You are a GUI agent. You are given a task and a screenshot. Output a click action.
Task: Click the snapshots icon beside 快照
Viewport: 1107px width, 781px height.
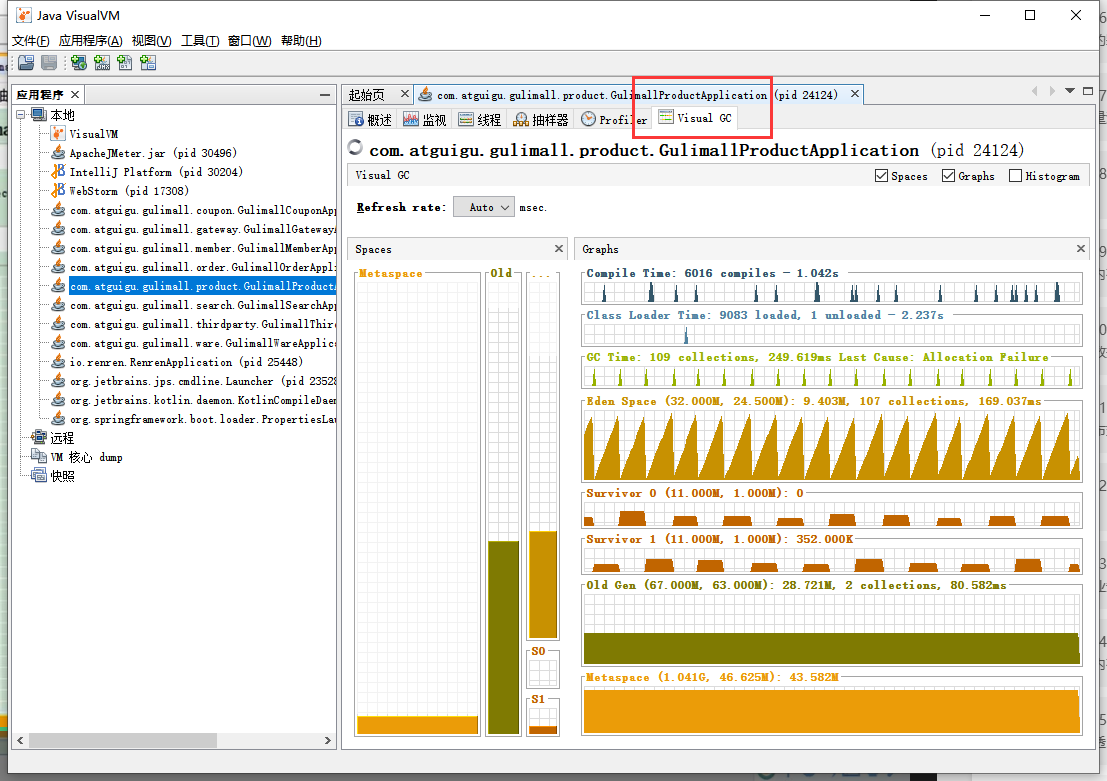point(39,476)
